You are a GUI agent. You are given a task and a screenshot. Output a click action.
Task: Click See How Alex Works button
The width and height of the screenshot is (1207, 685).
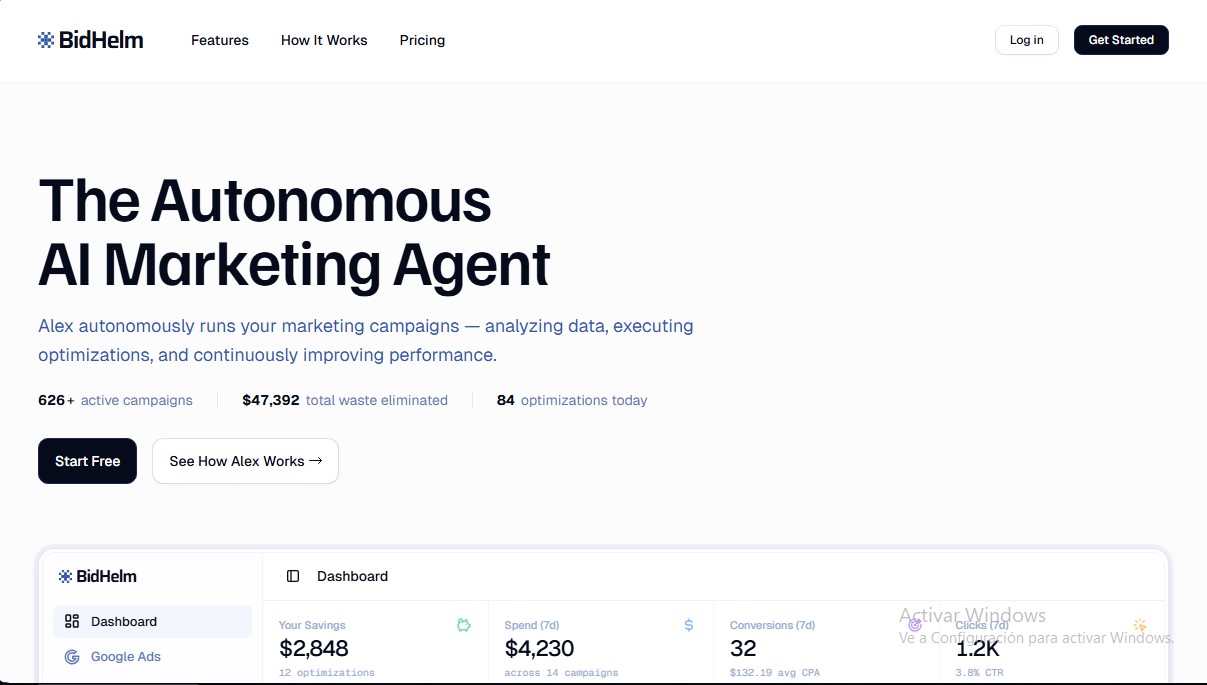(x=245, y=461)
